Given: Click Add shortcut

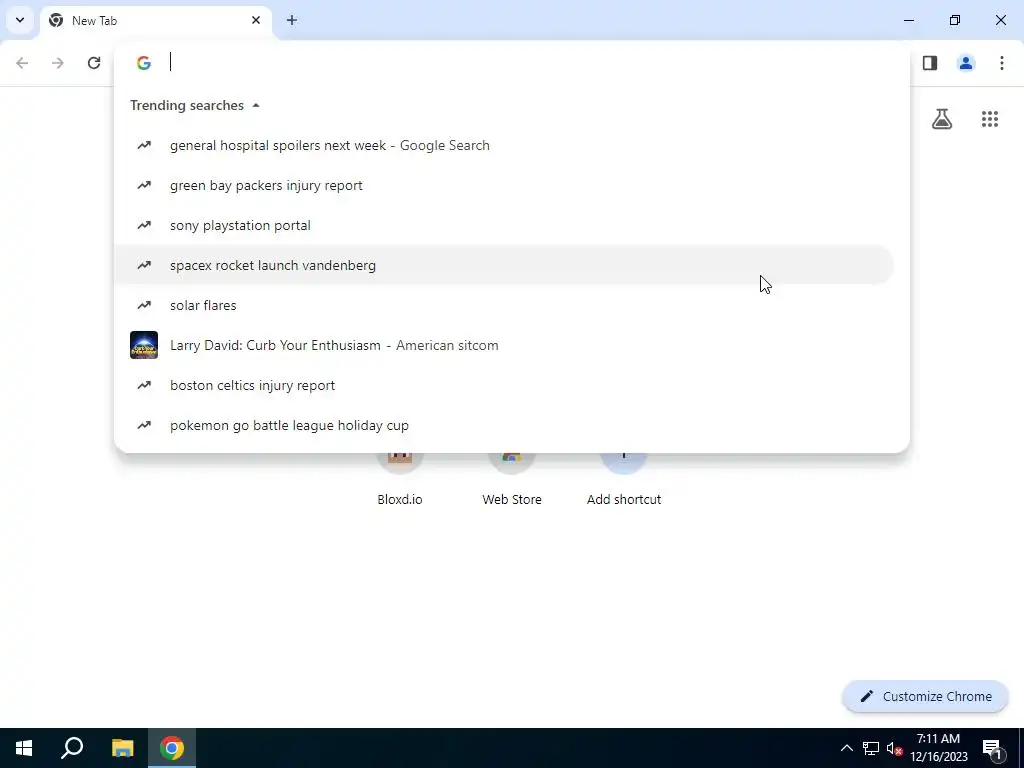Looking at the screenshot, I should (x=624, y=480).
